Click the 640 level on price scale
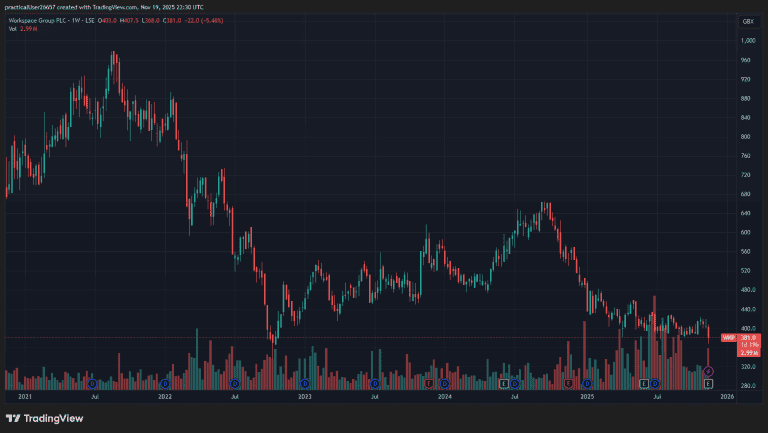 pyautogui.click(x=746, y=213)
